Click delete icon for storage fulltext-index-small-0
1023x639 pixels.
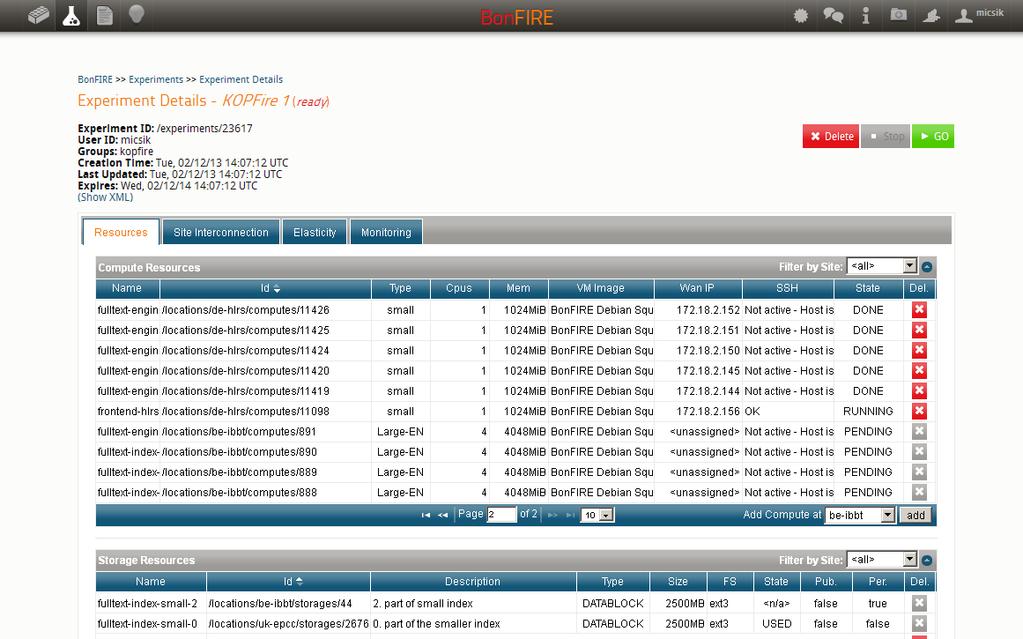click(x=919, y=624)
